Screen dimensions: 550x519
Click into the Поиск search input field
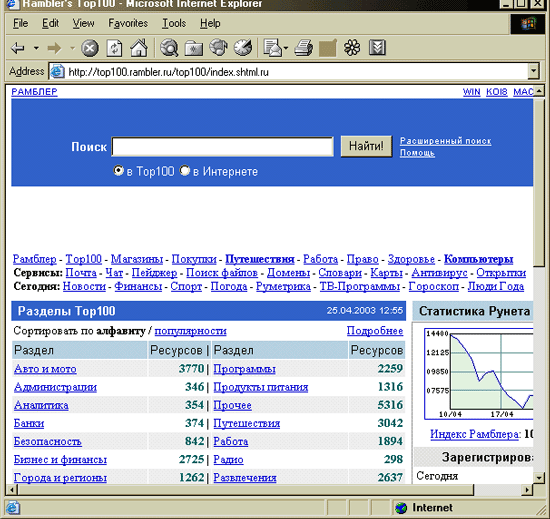point(222,146)
